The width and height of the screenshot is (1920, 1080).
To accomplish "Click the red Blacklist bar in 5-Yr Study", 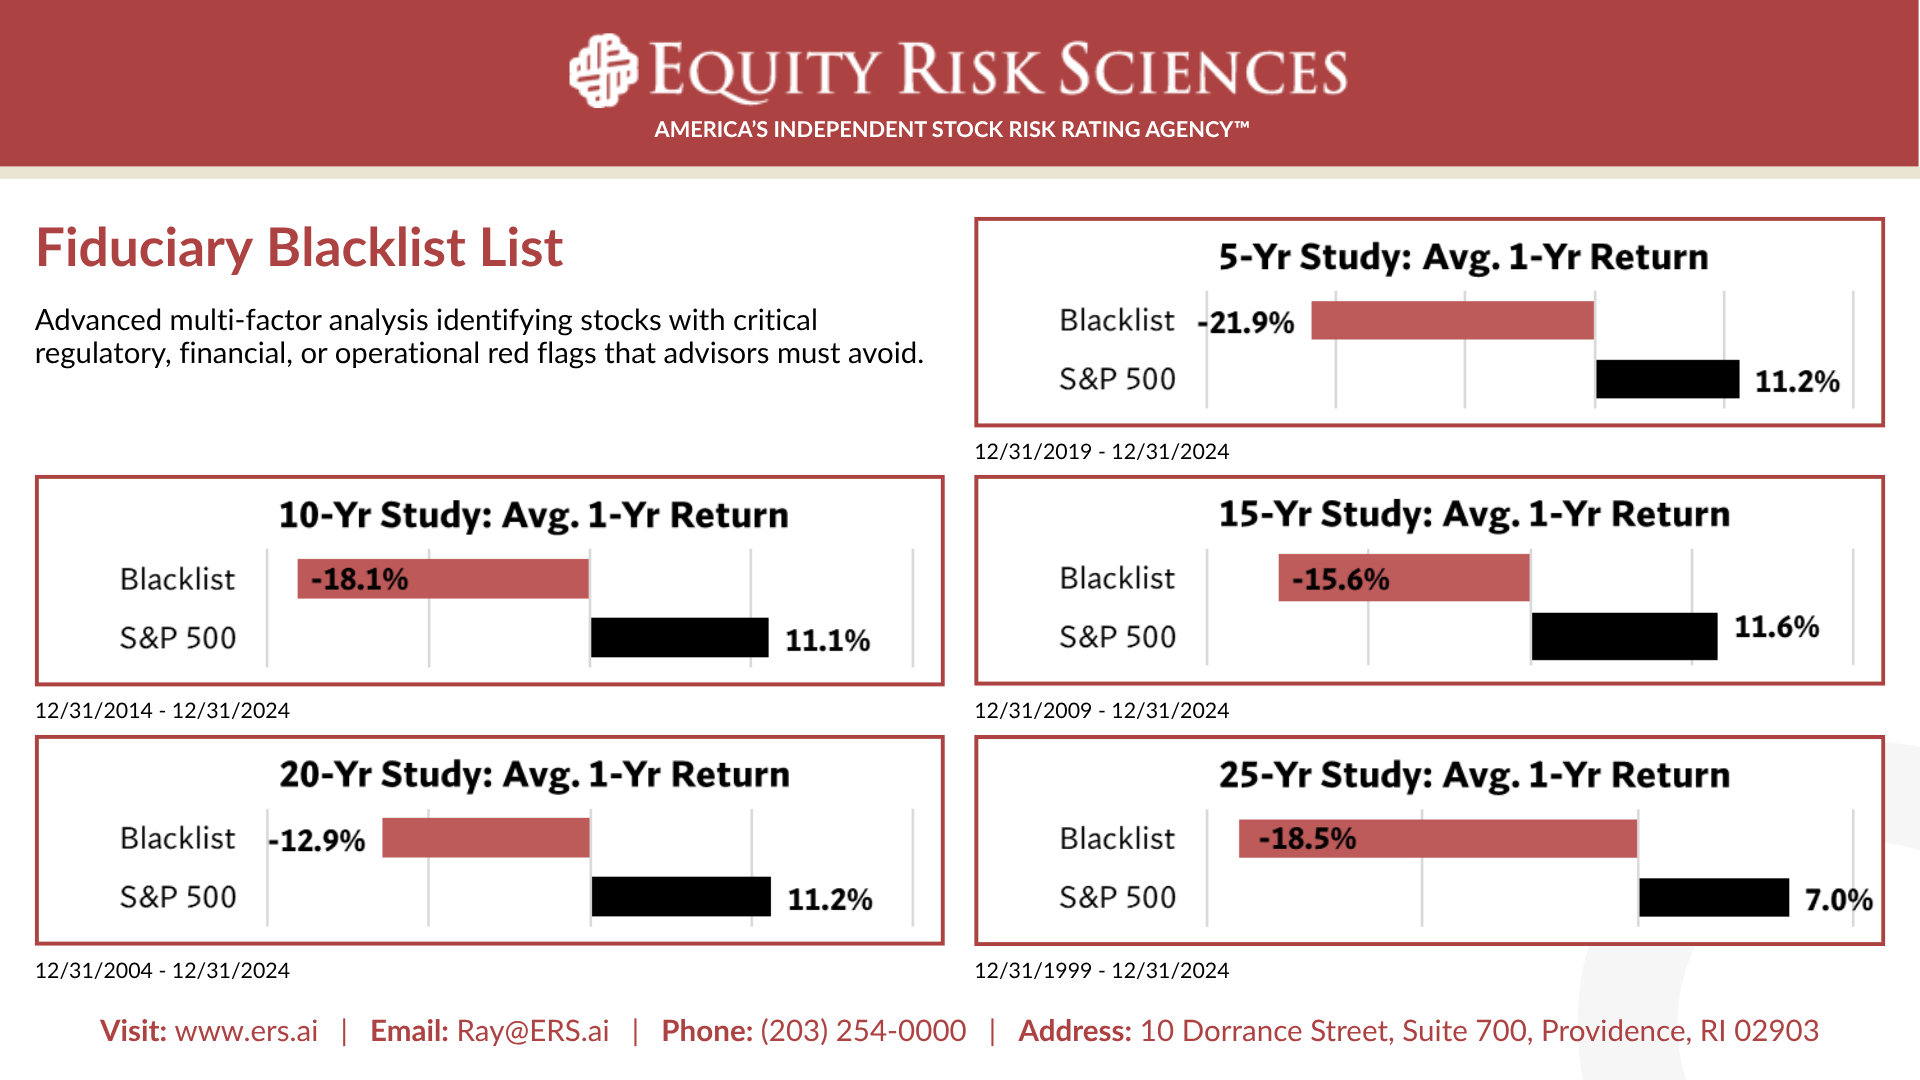I will click(1452, 321).
